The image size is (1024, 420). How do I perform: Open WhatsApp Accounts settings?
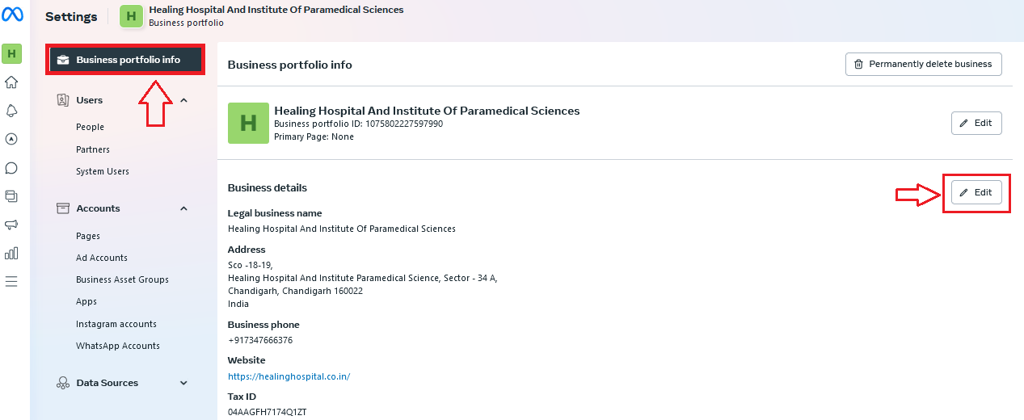pyautogui.click(x=118, y=346)
